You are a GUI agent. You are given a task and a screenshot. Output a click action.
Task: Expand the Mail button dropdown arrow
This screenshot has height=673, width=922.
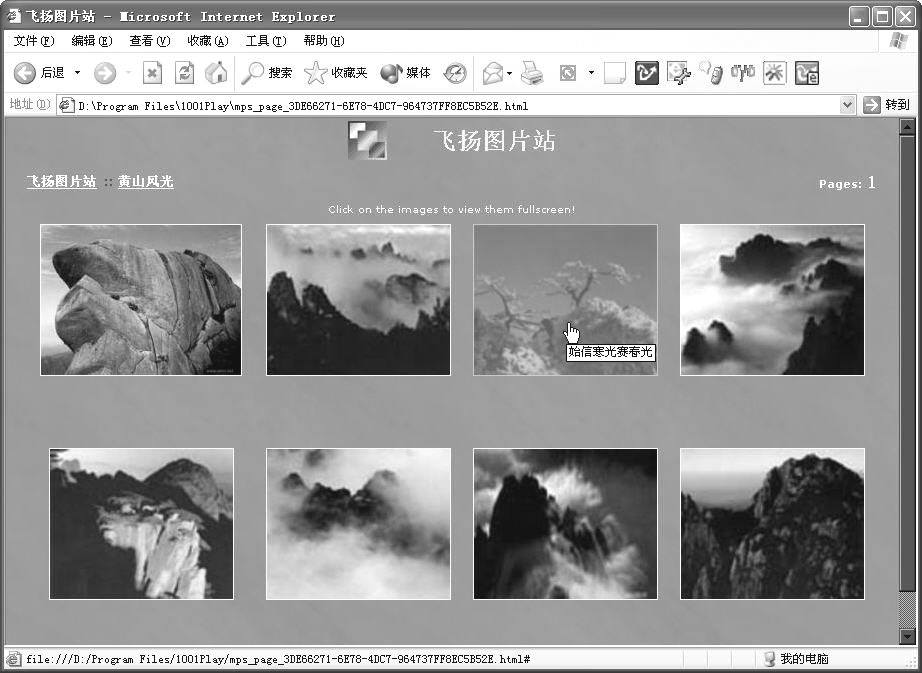click(x=509, y=73)
